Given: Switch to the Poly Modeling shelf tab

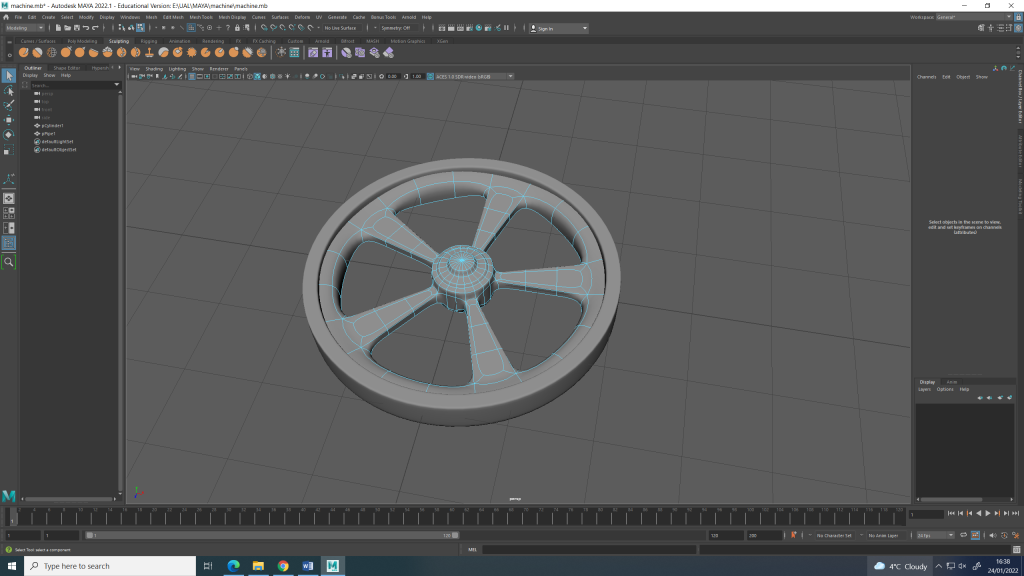Looking at the screenshot, I should [x=82, y=41].
